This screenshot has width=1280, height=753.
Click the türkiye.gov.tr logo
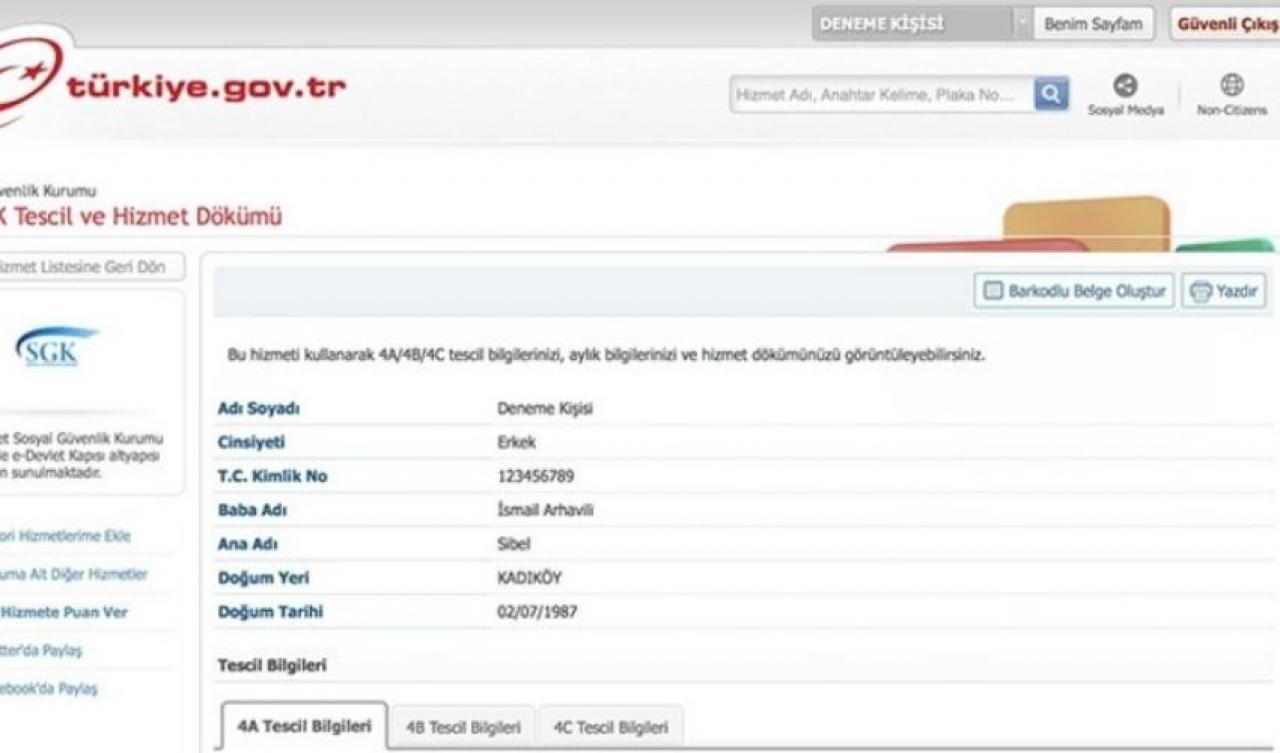click(x=172, y=85)
